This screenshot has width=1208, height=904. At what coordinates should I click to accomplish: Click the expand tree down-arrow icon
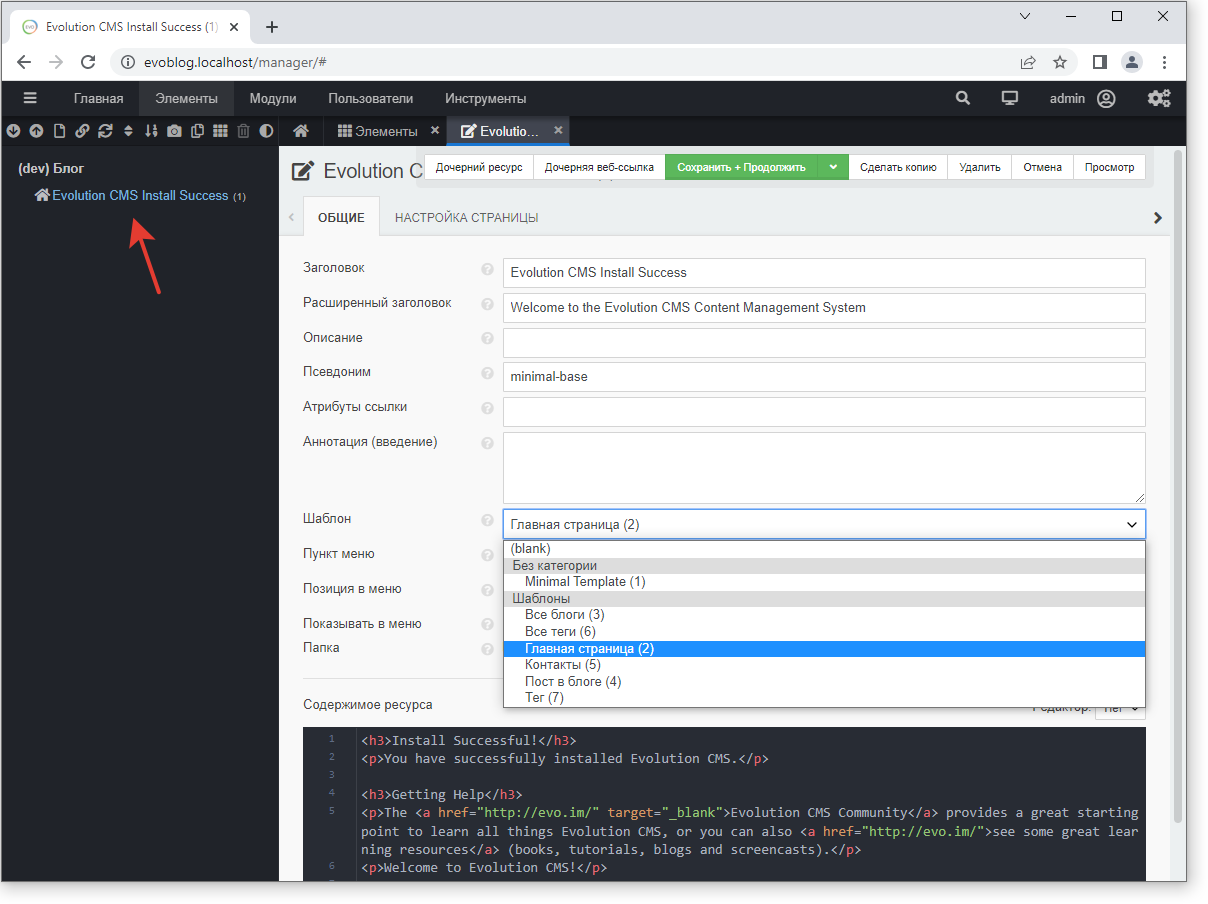[13, 131]
